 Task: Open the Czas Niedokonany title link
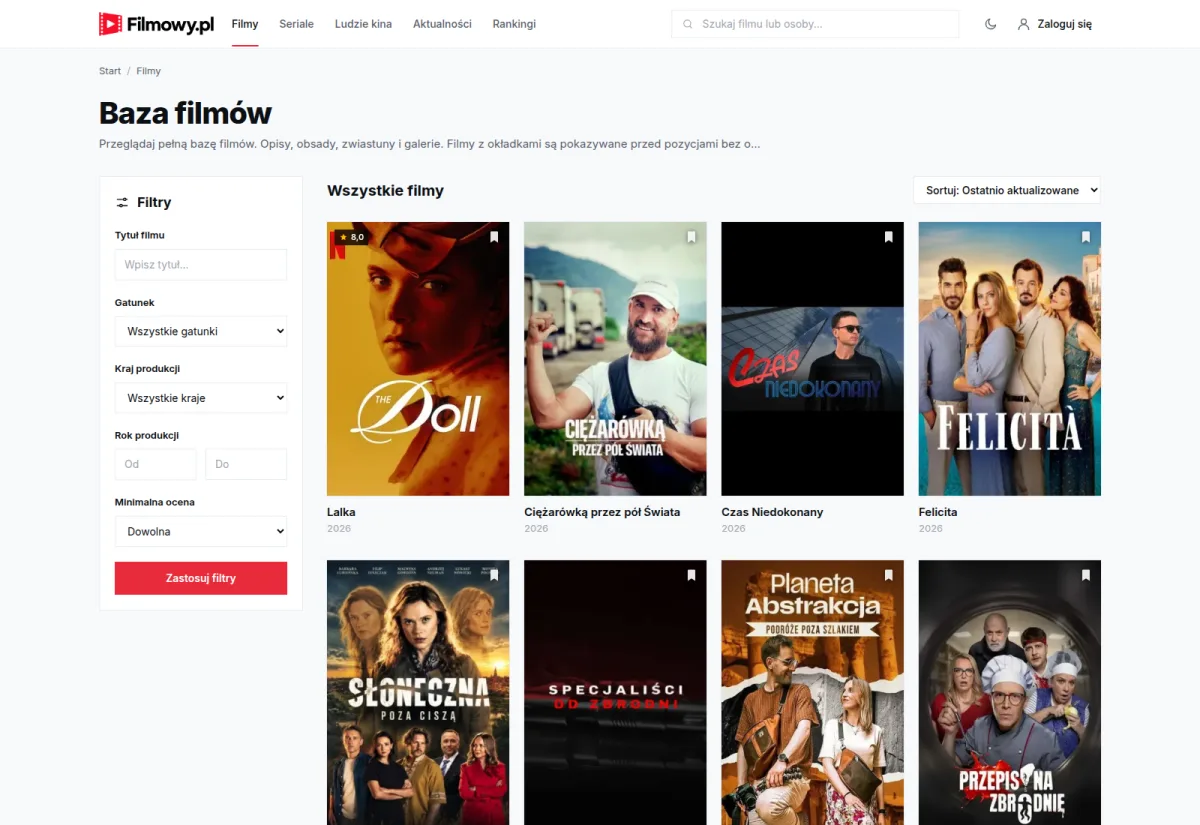coord(772,512)
